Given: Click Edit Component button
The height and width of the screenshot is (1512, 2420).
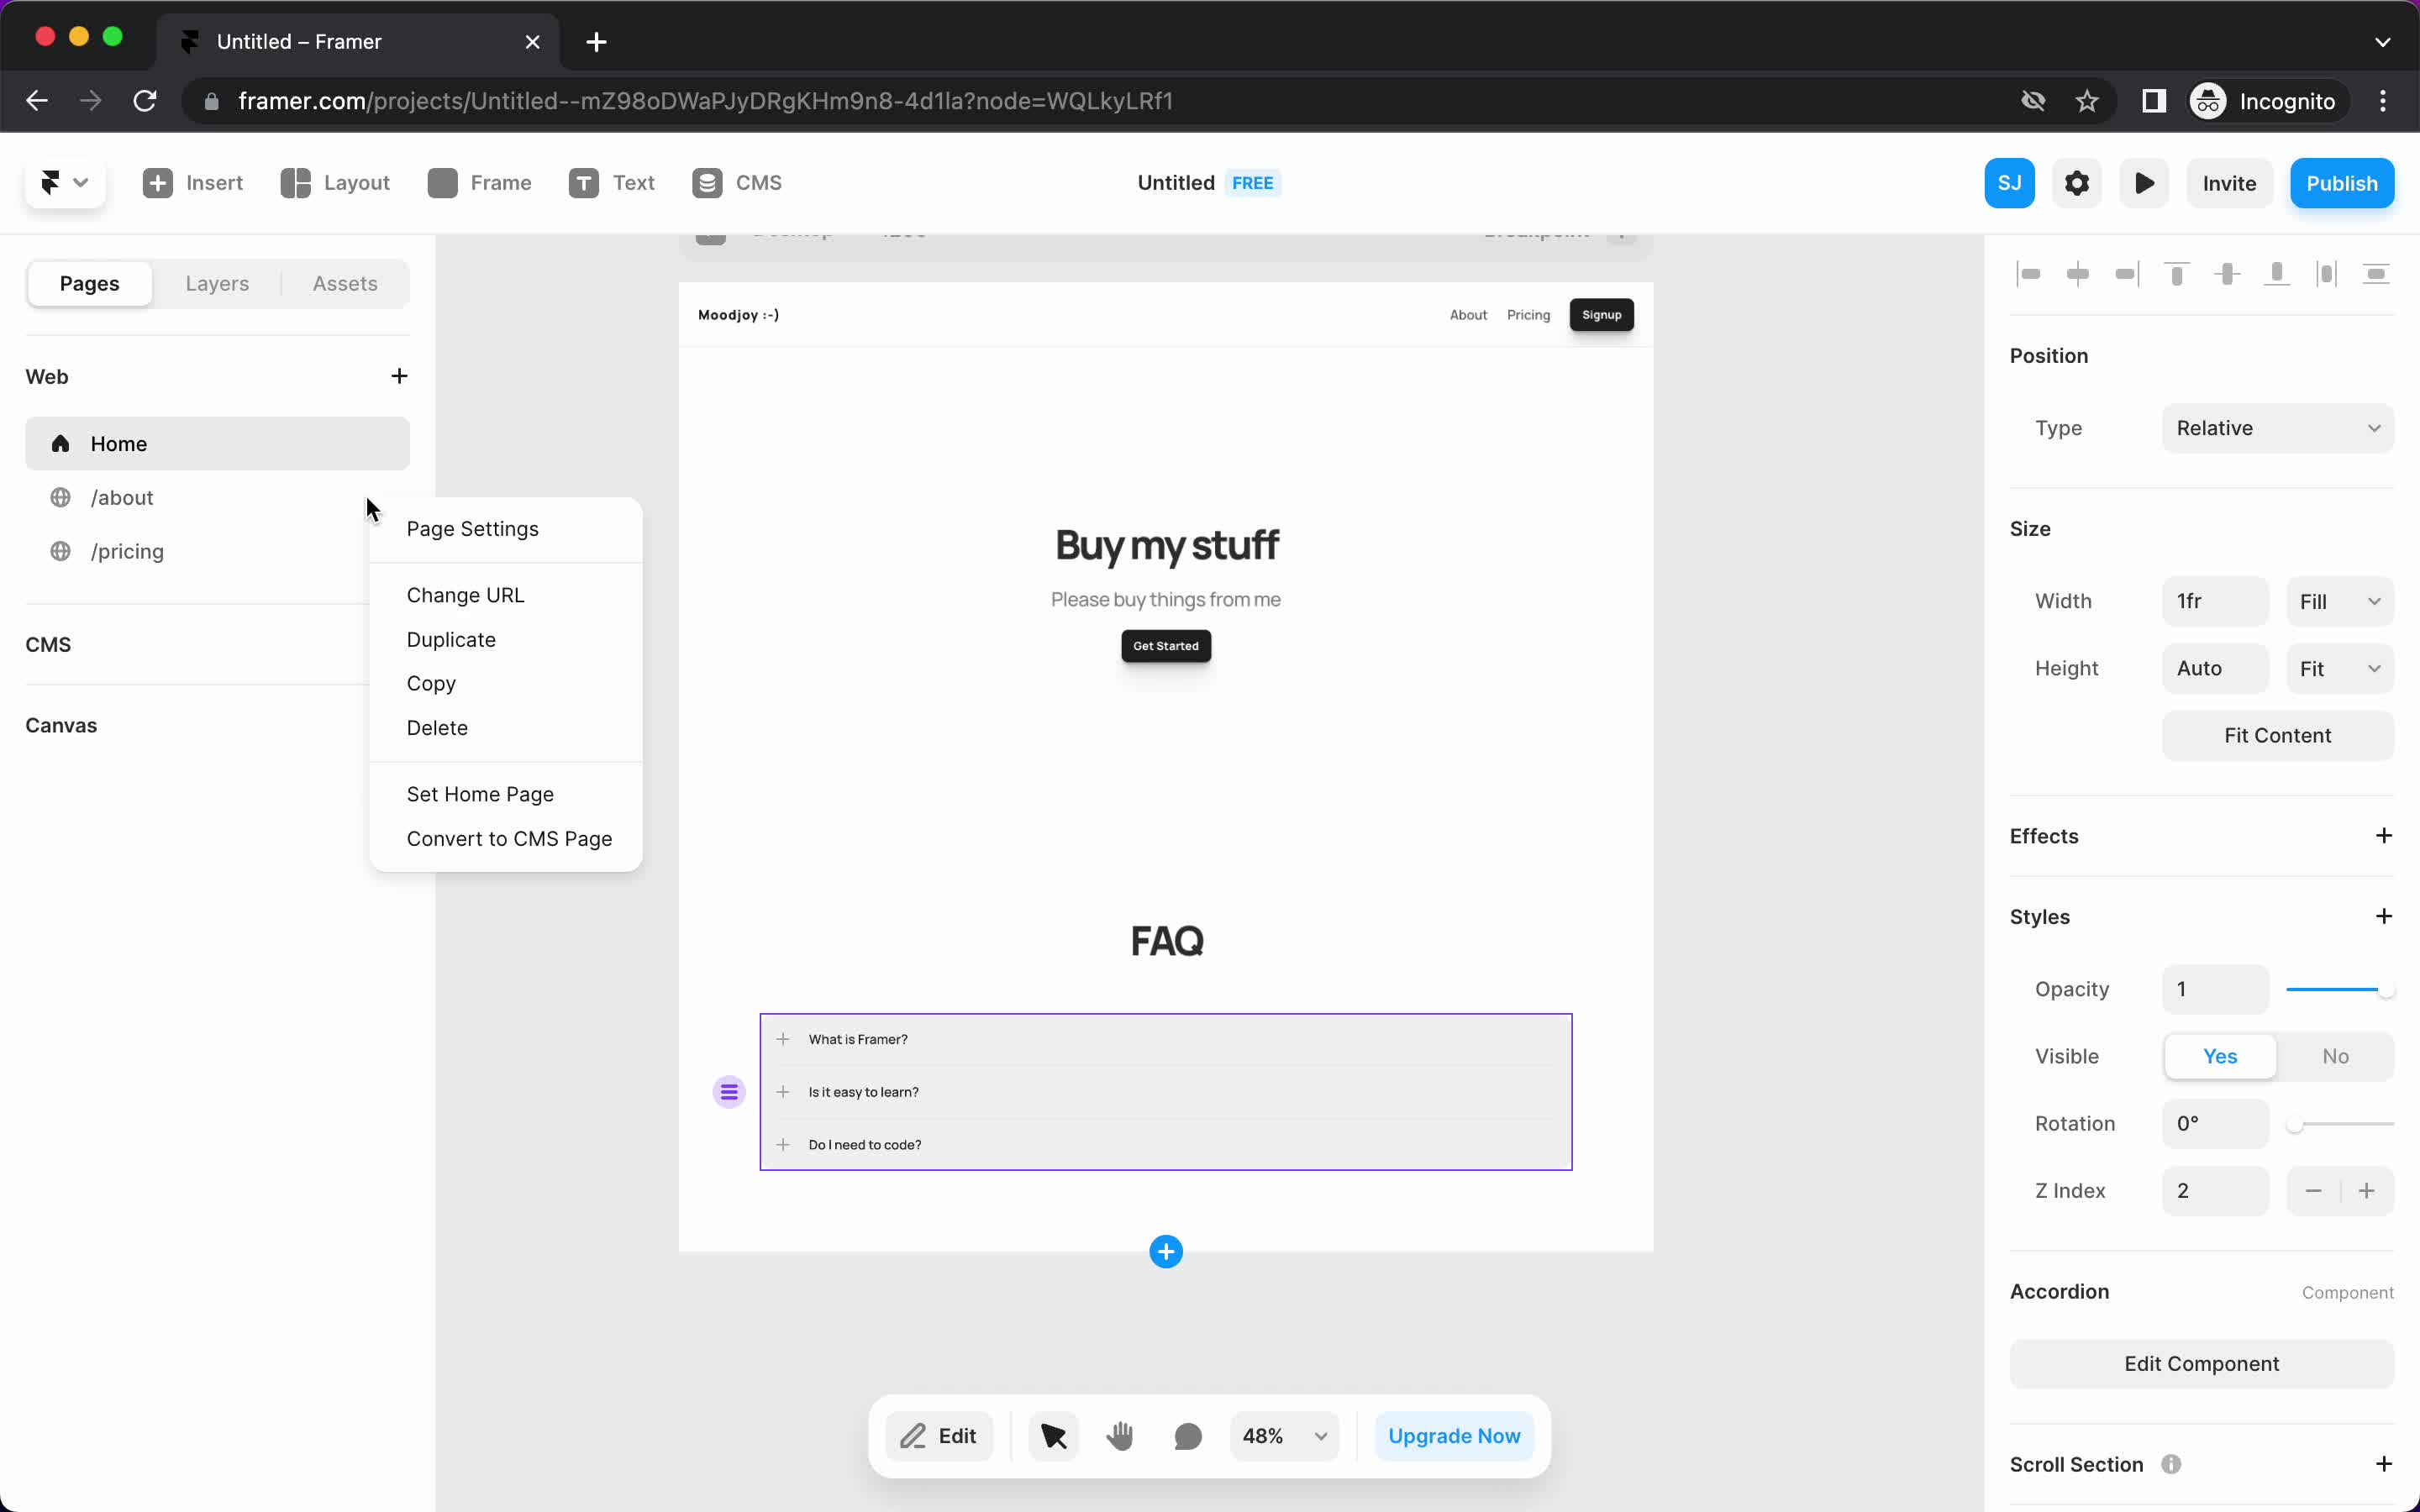Looking at the screenshot, I should 2202,1362.
